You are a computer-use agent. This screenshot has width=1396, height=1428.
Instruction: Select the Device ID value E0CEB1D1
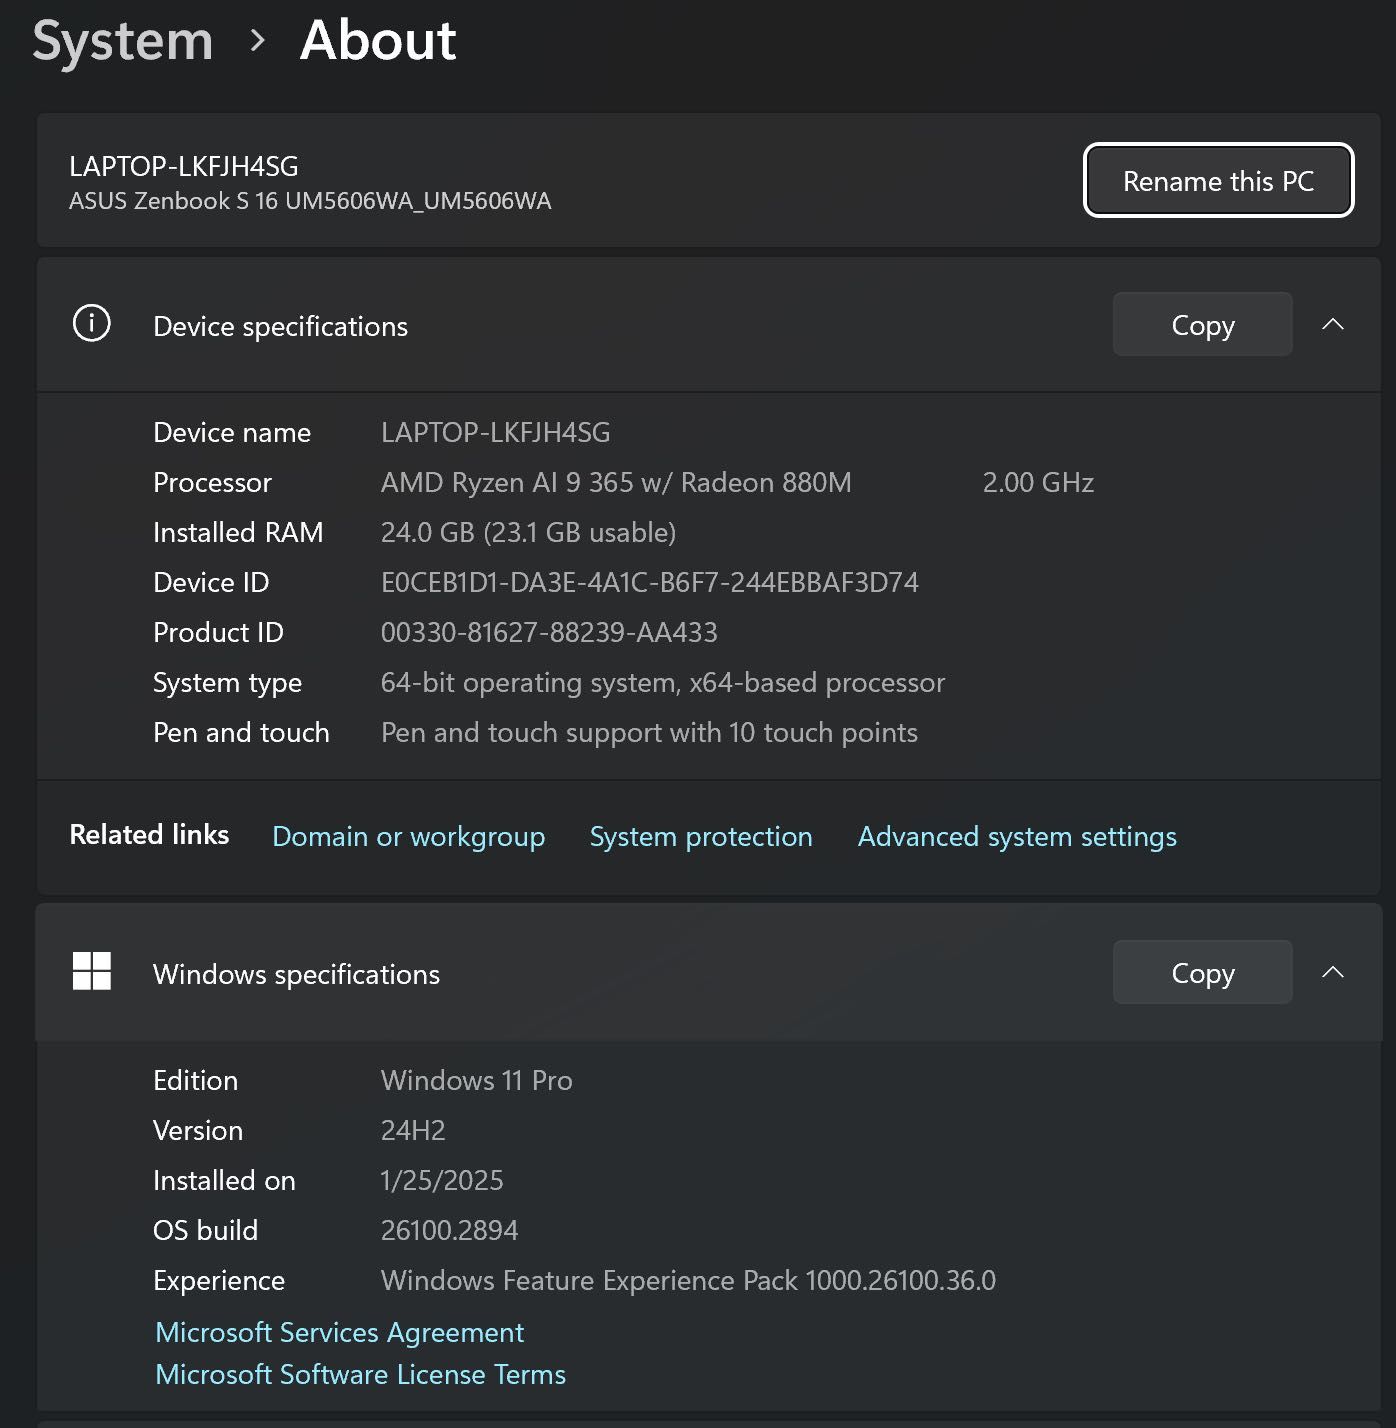649,582
